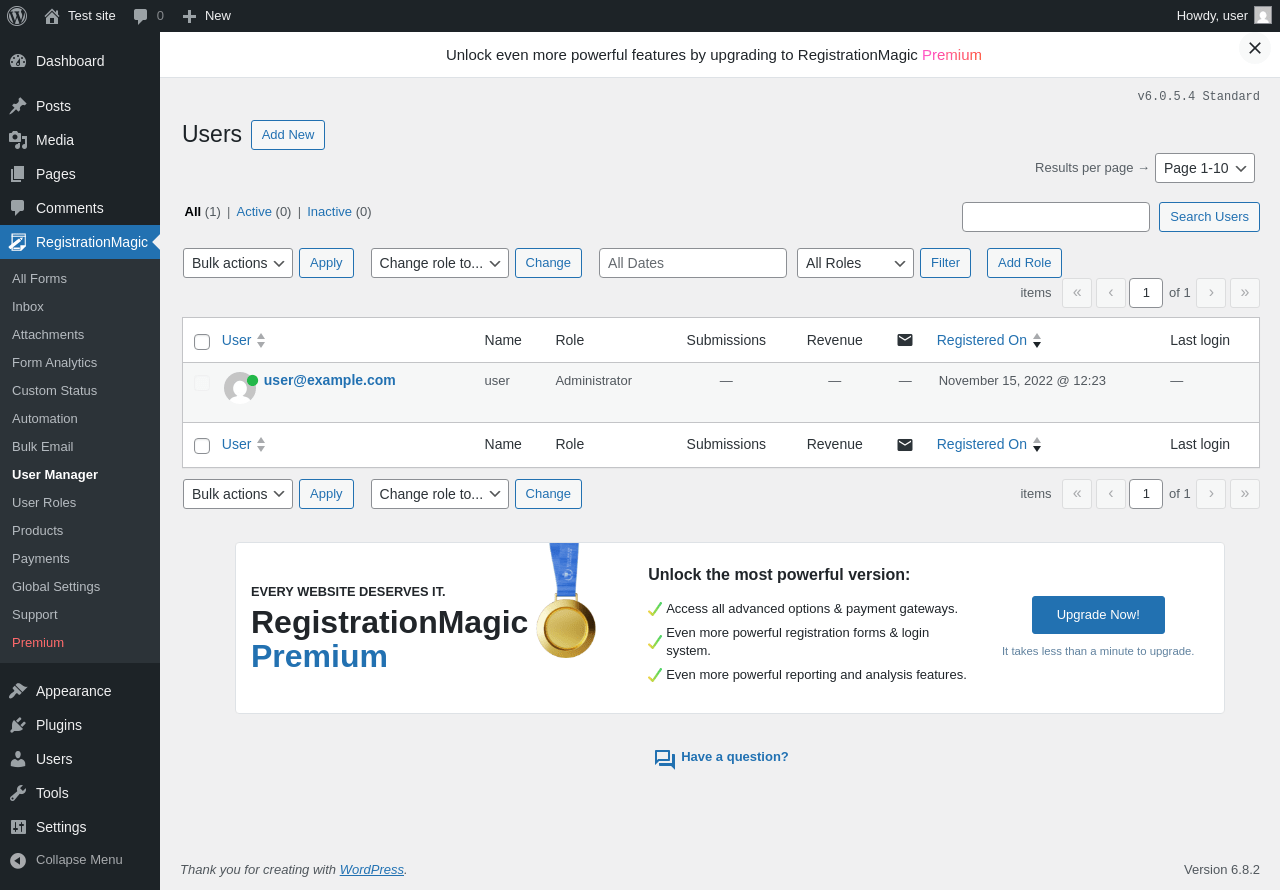Image resolution: width=1280 pixels, height=890 pixels.
Task: Open Users sidebar menu
Action: (80, 759)
